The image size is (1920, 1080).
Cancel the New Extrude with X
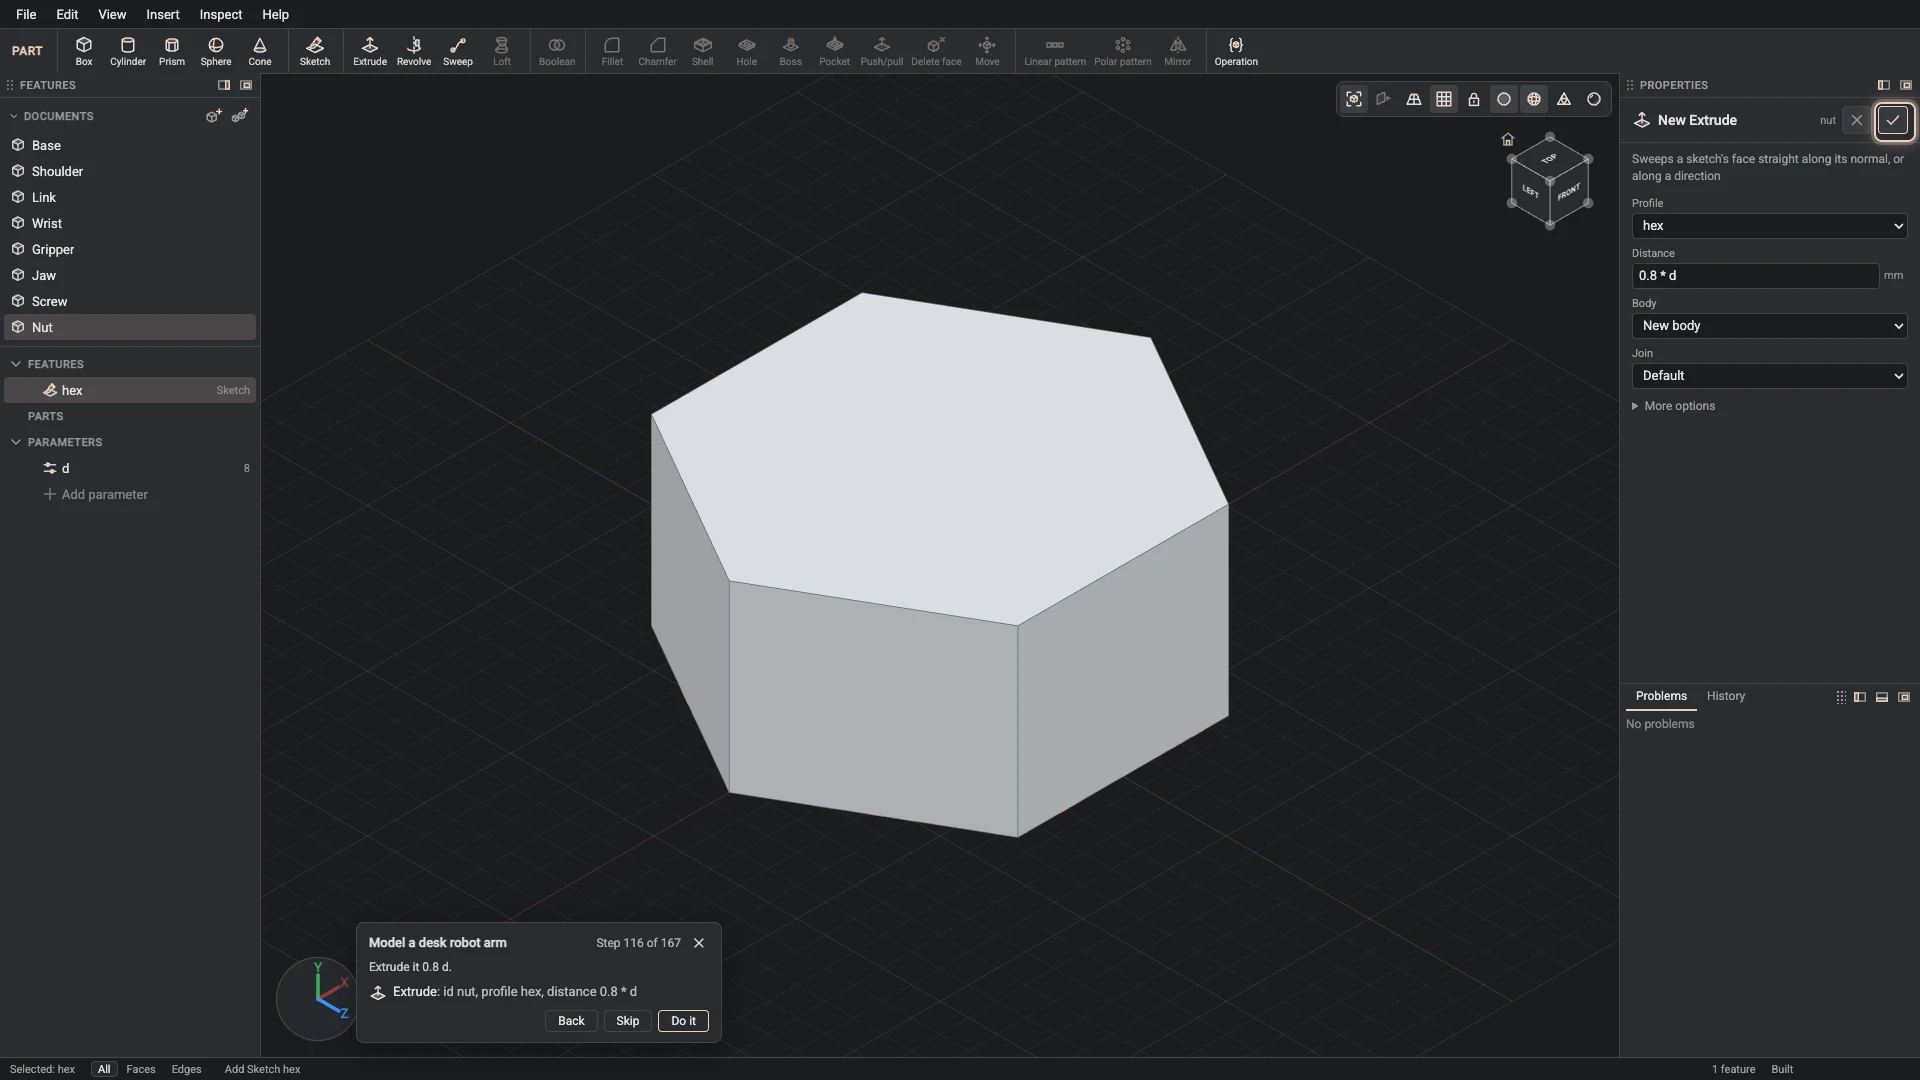[1857, 120]
